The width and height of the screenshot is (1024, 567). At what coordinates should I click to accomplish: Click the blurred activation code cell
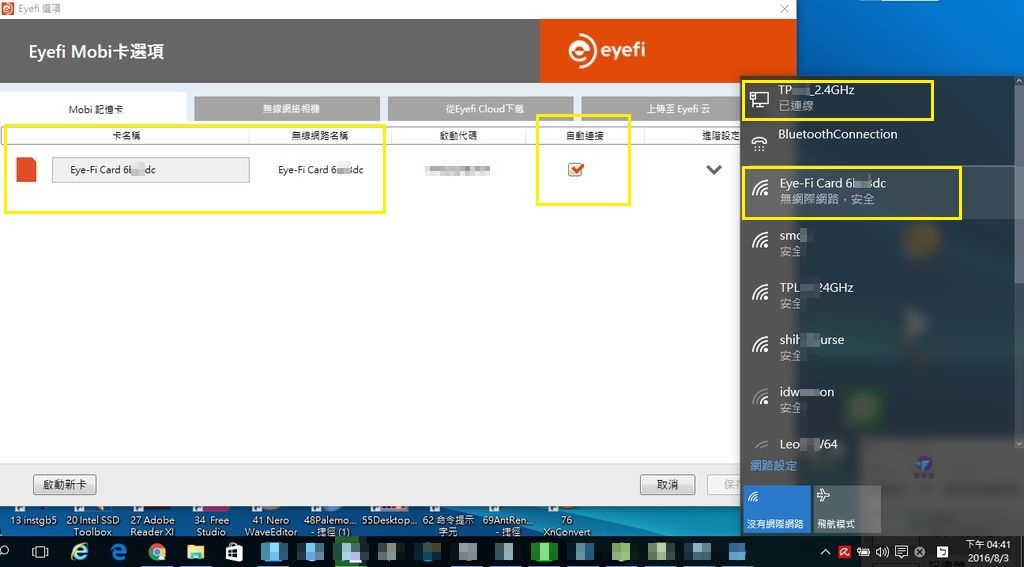click(457, 170)
